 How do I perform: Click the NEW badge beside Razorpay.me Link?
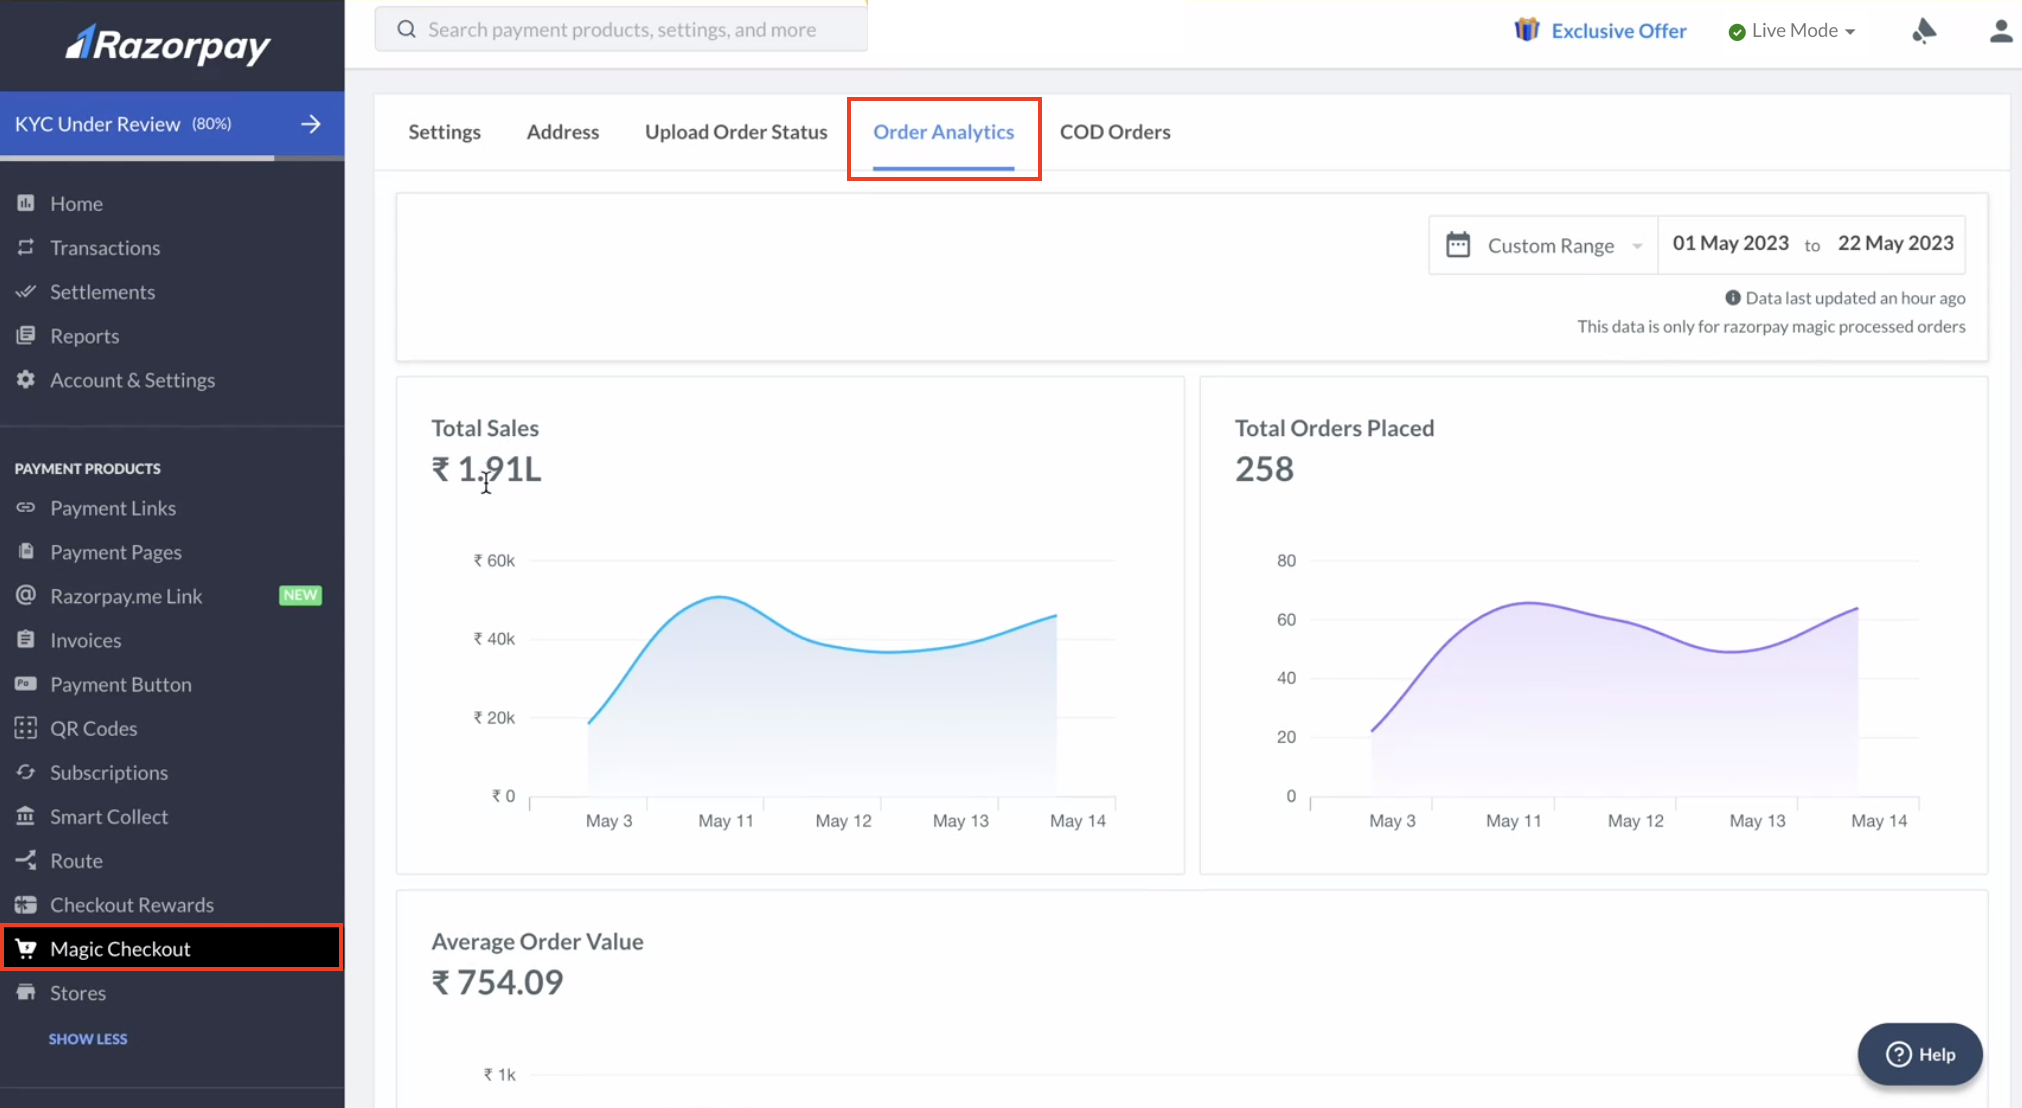pyautogui.click(x=300, y=595)
